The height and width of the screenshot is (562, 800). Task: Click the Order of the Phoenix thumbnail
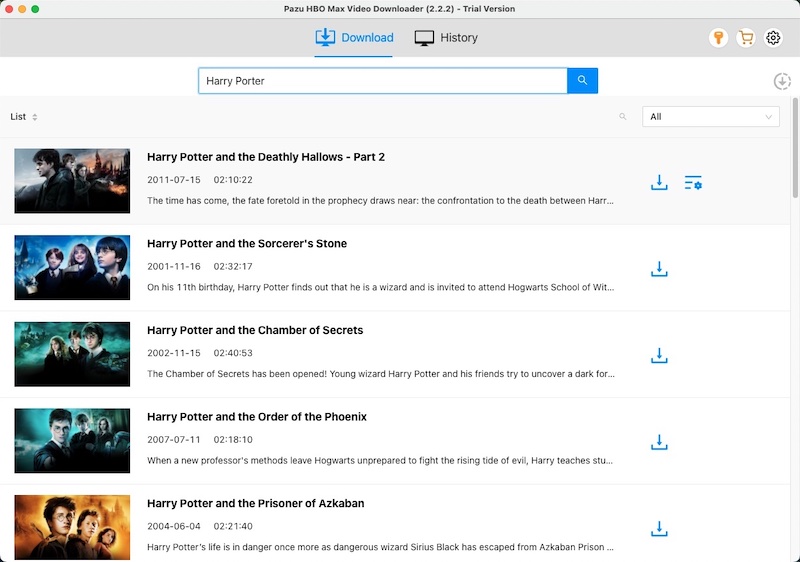coord(72,441)
